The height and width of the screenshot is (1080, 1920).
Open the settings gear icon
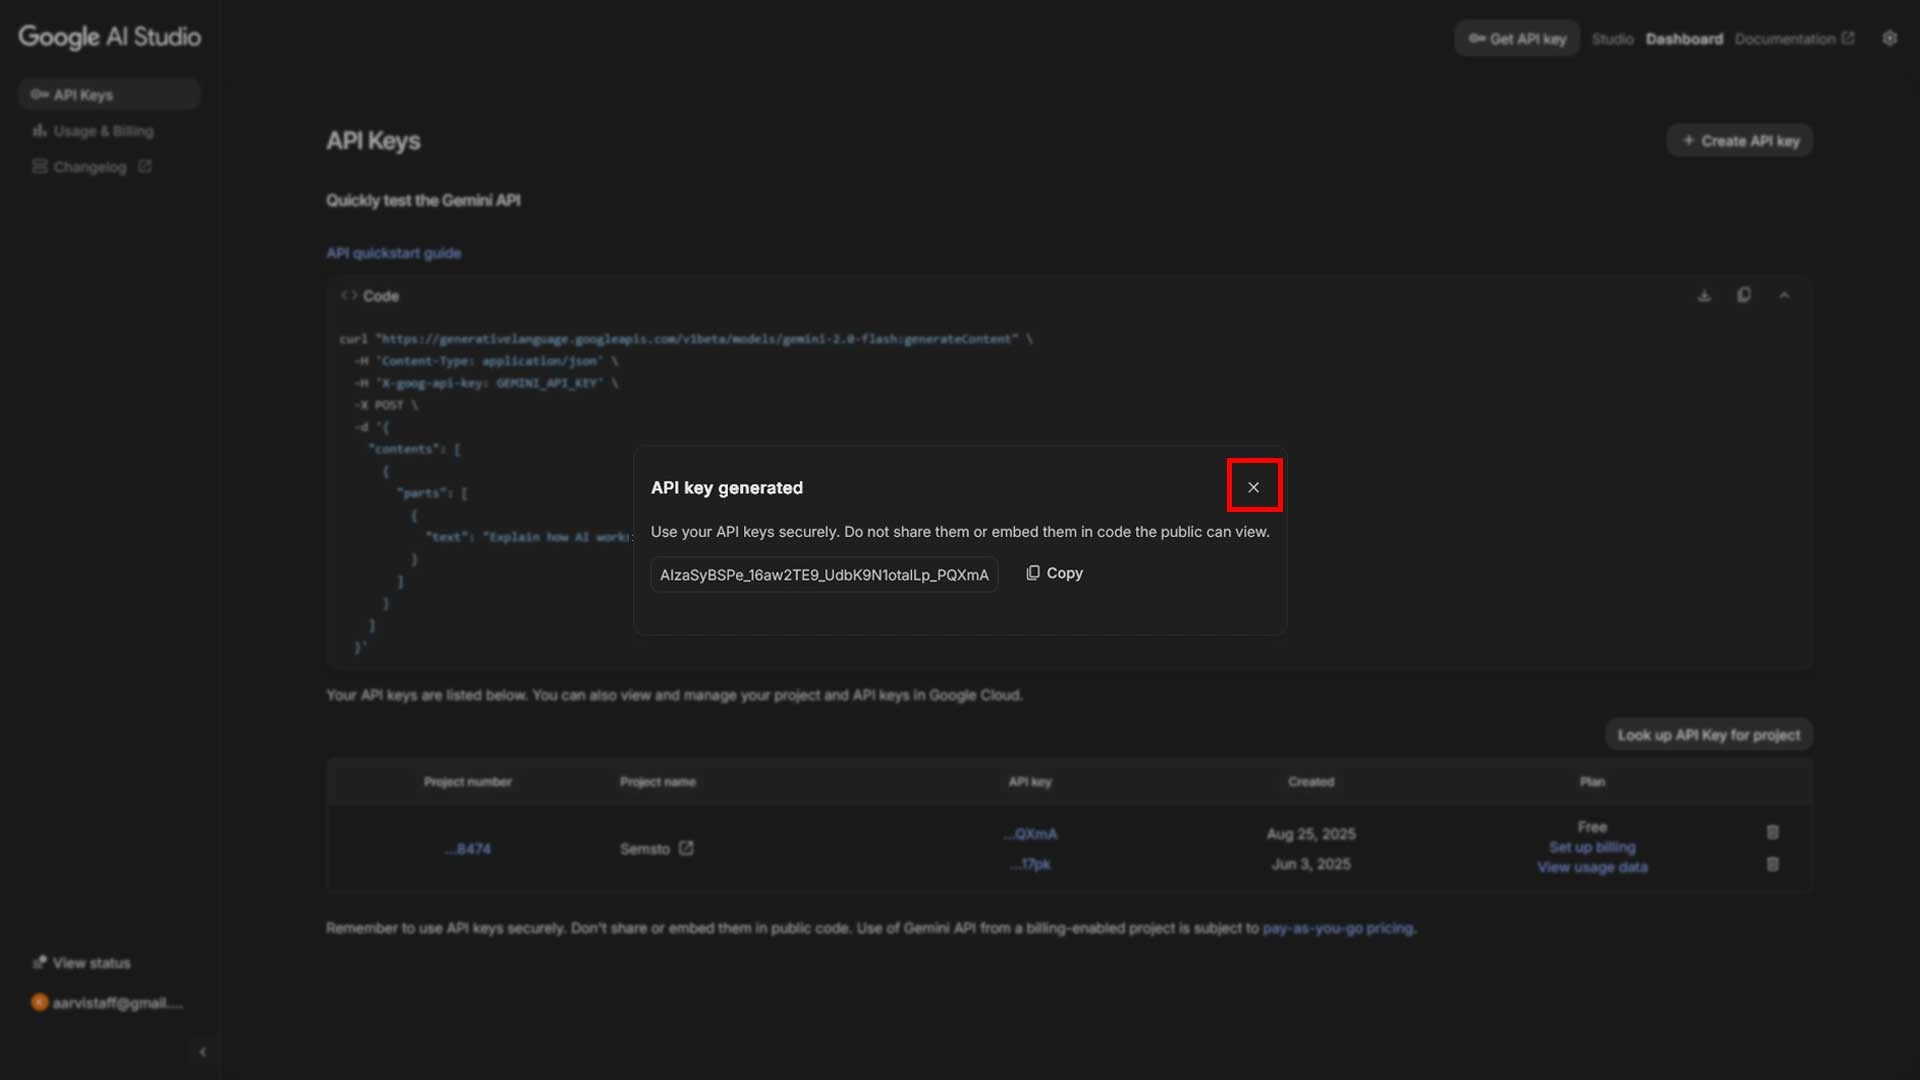pos(1889,38)
